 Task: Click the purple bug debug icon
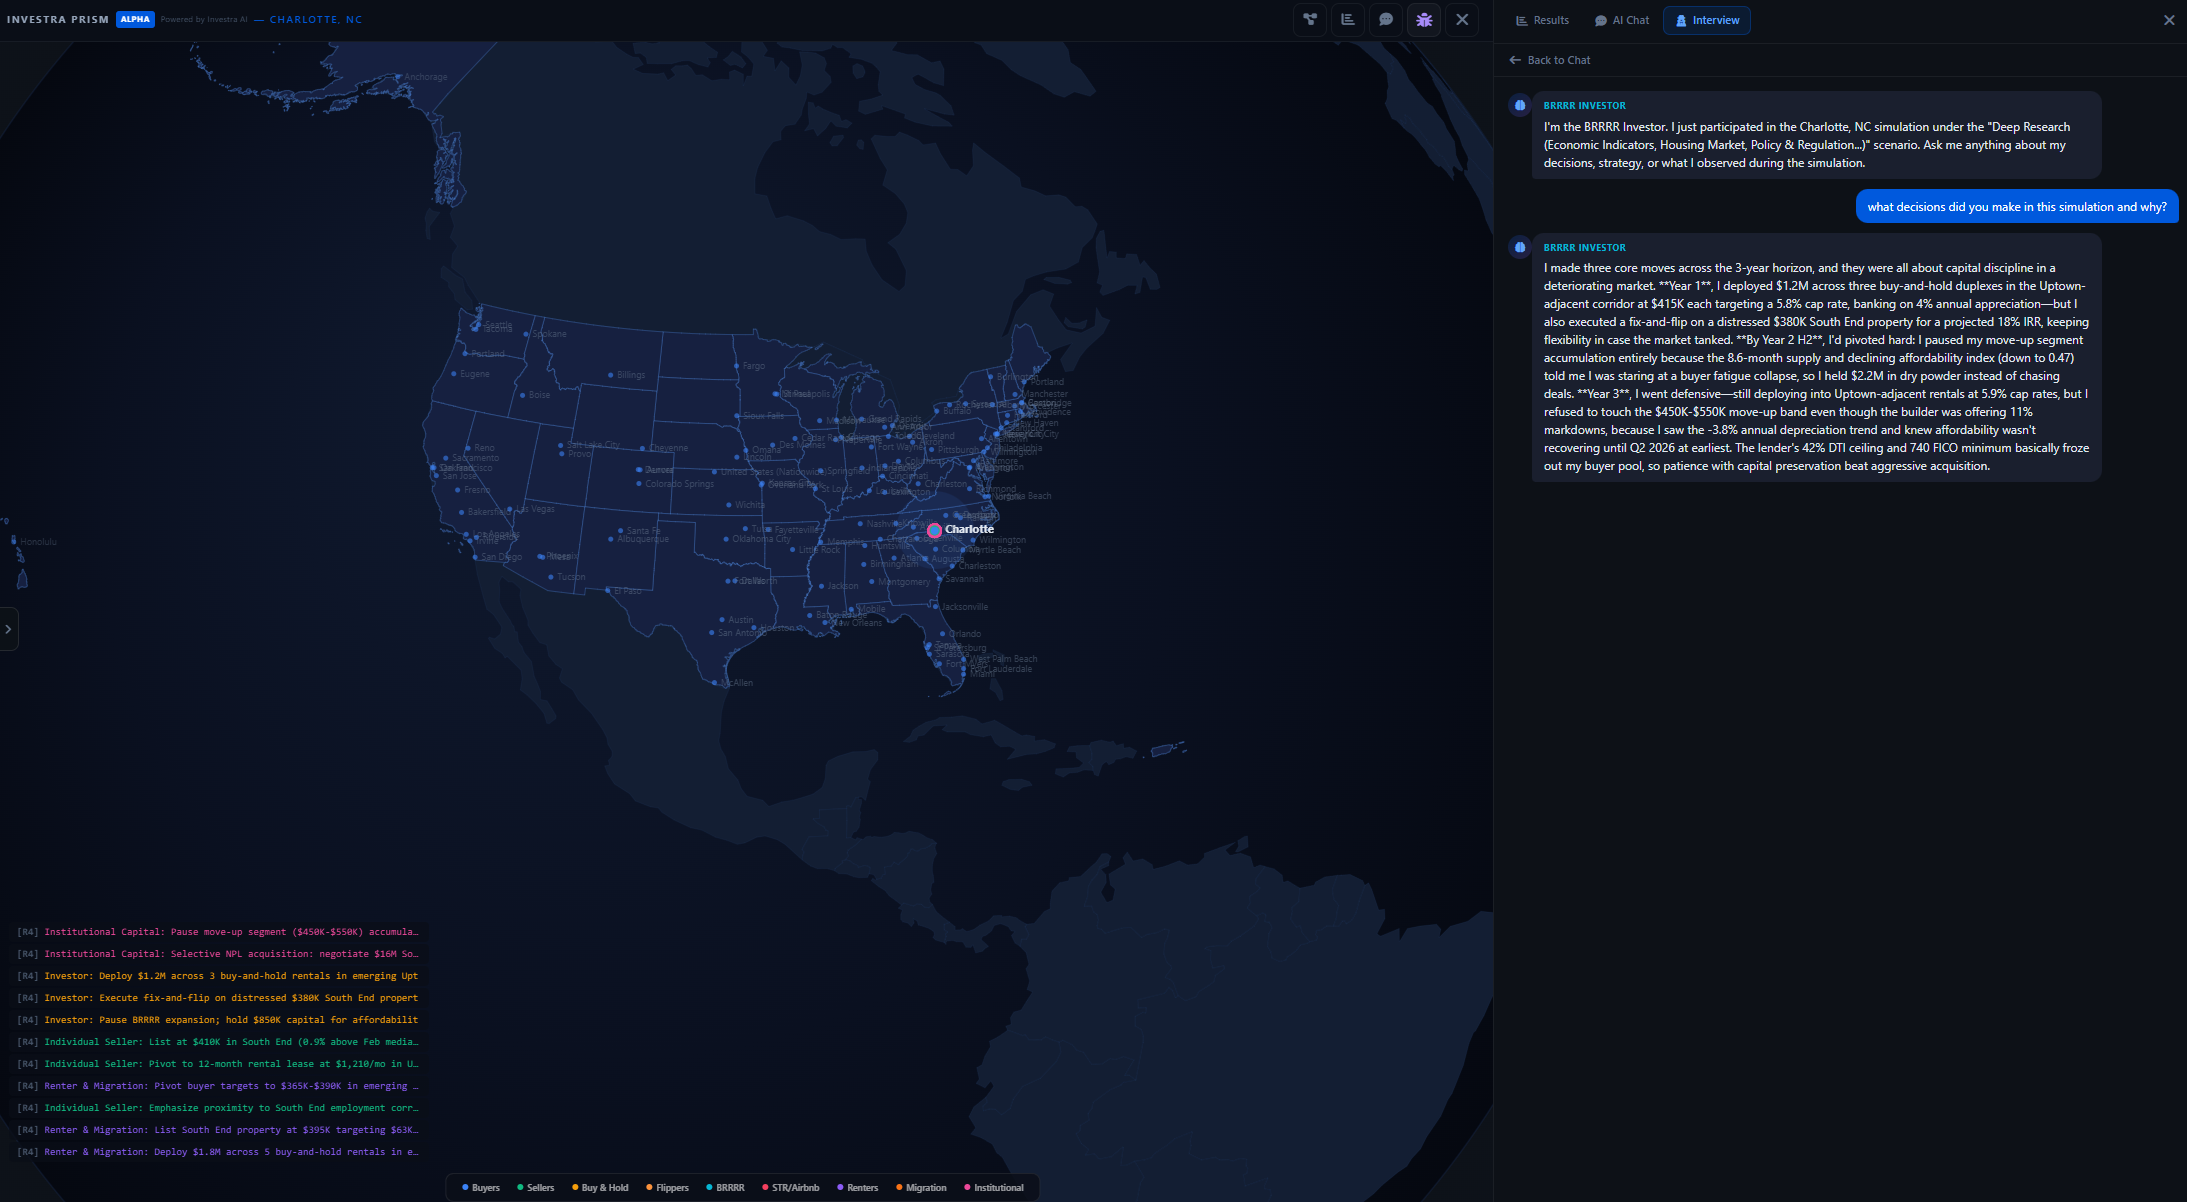[x=1424, y=20]
